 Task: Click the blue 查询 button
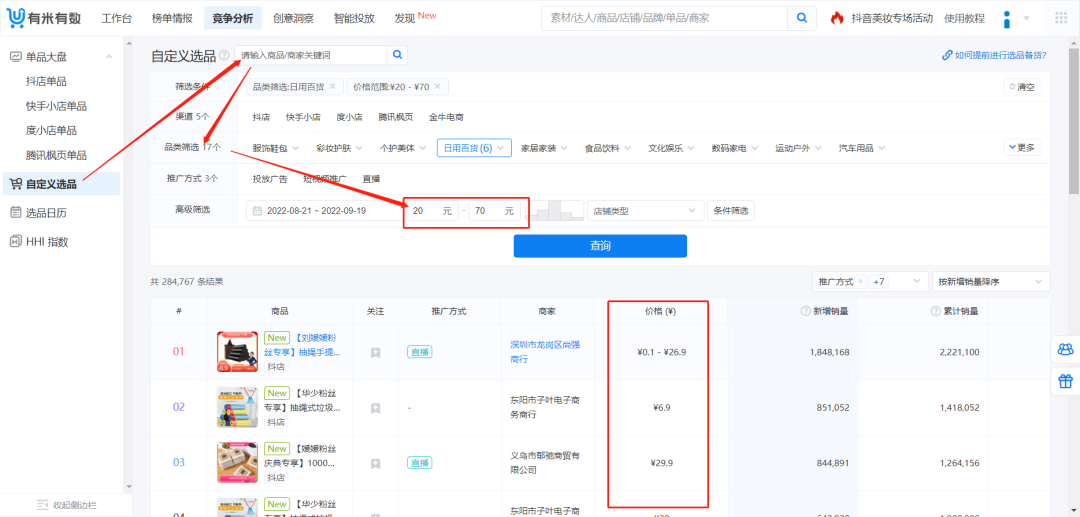pos(600,246)
